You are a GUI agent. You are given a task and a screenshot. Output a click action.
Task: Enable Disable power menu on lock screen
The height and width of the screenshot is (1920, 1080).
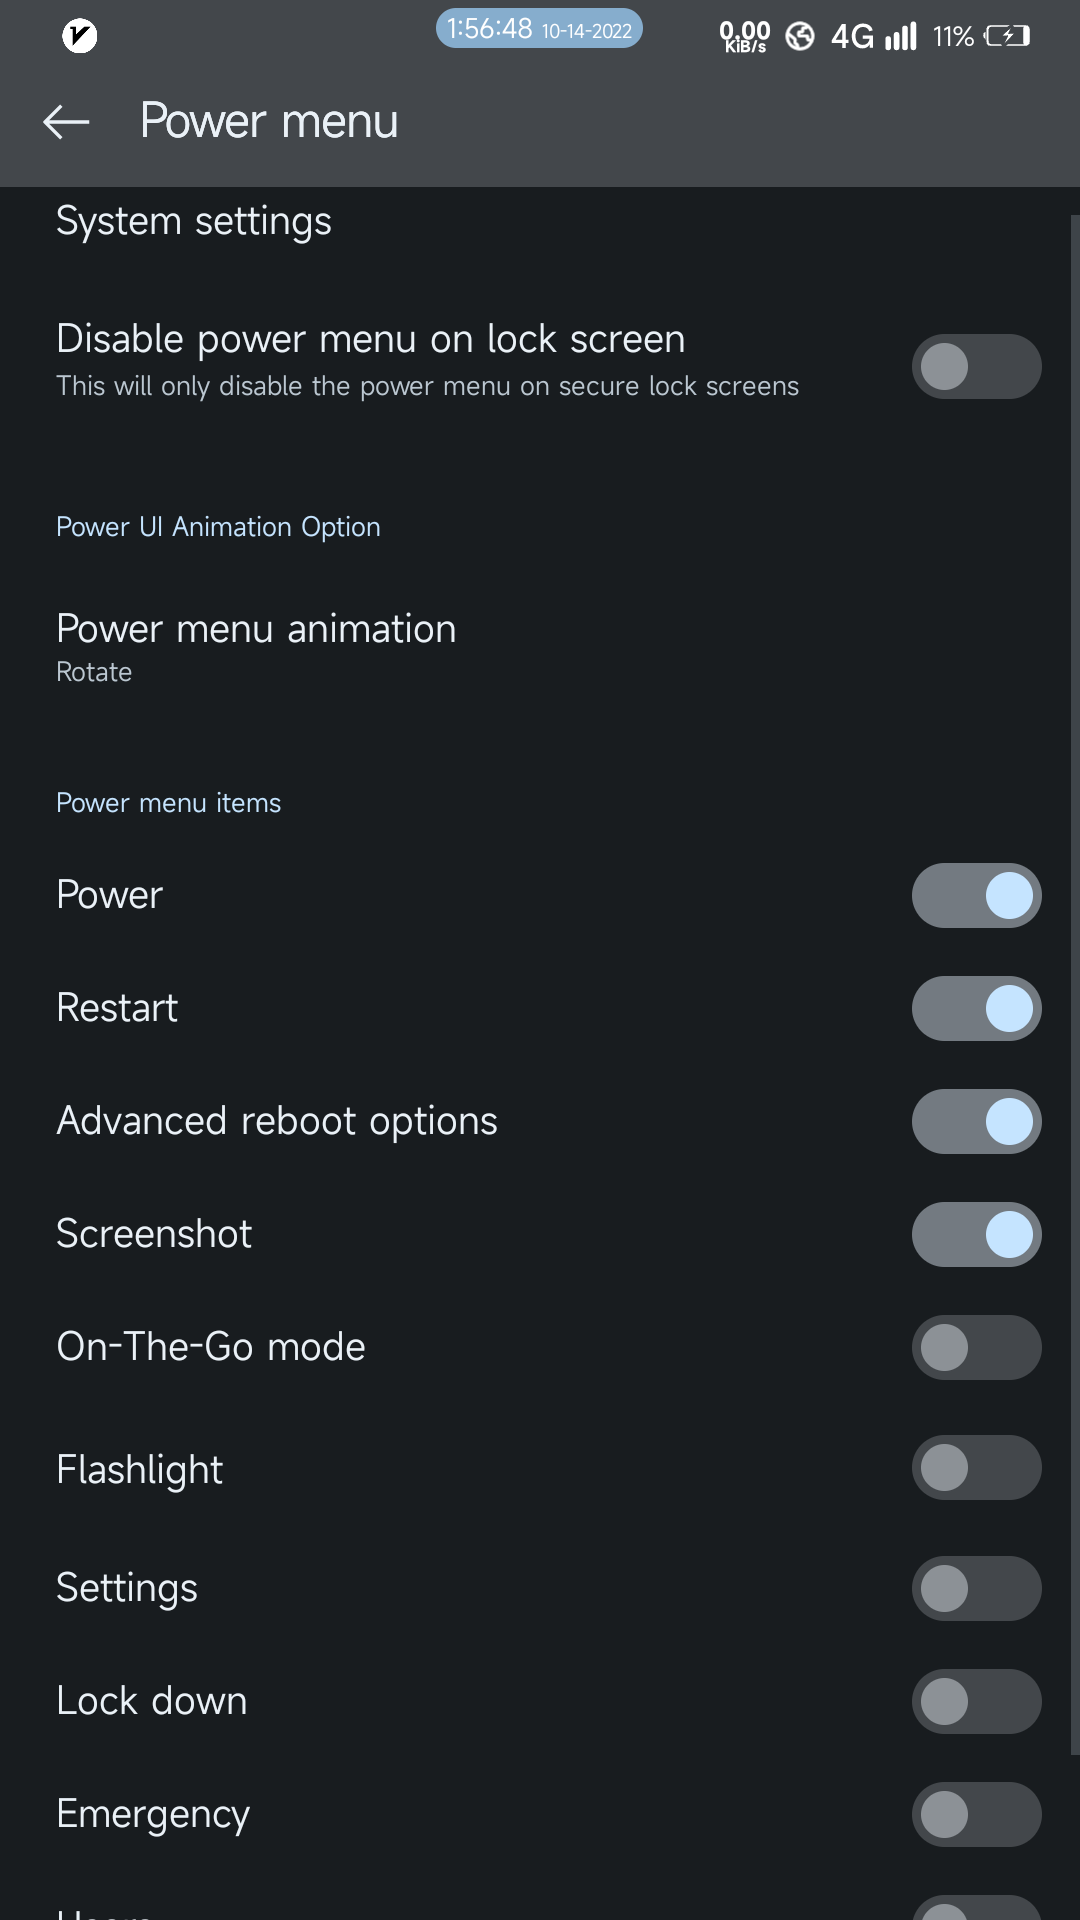coord(976,366)
